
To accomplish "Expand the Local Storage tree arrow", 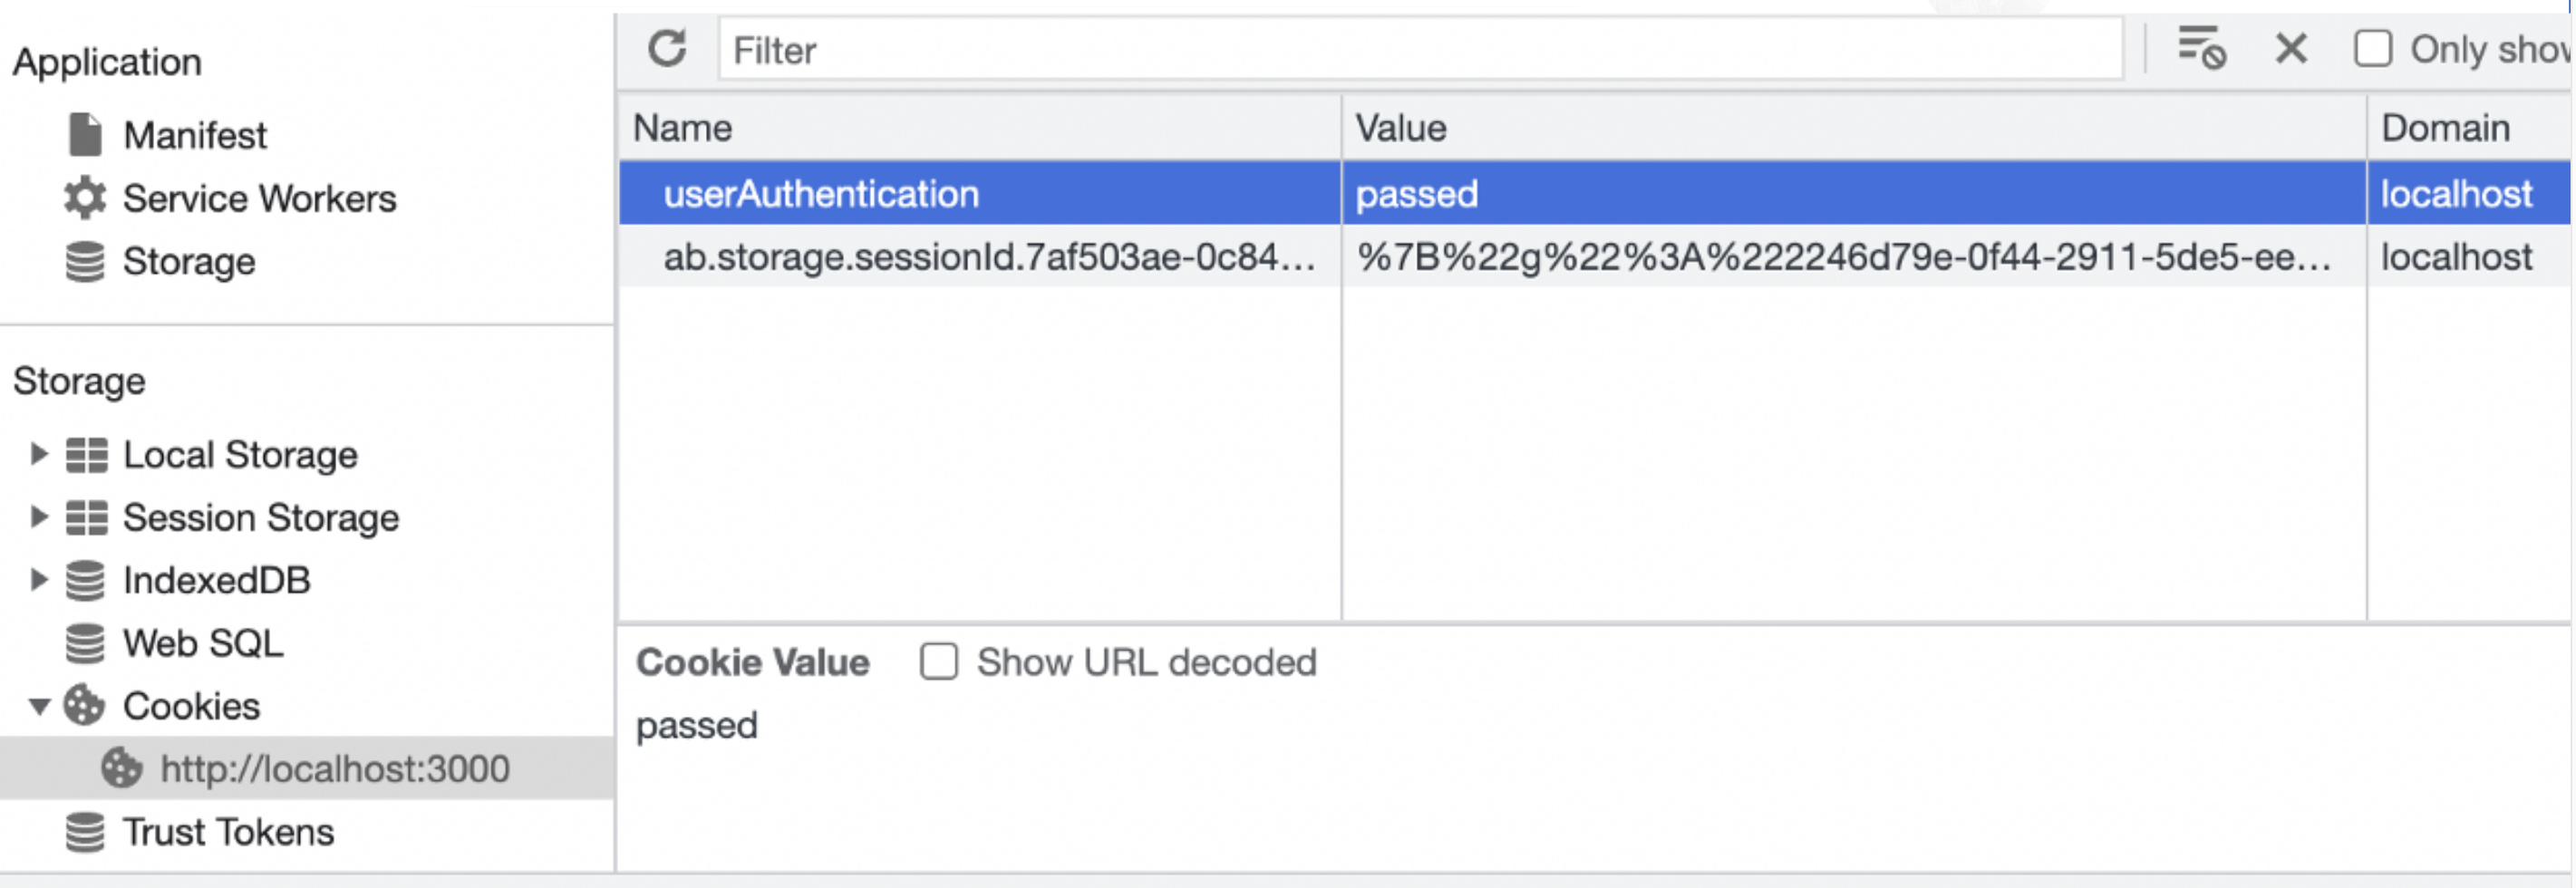I will click(39, 454).
